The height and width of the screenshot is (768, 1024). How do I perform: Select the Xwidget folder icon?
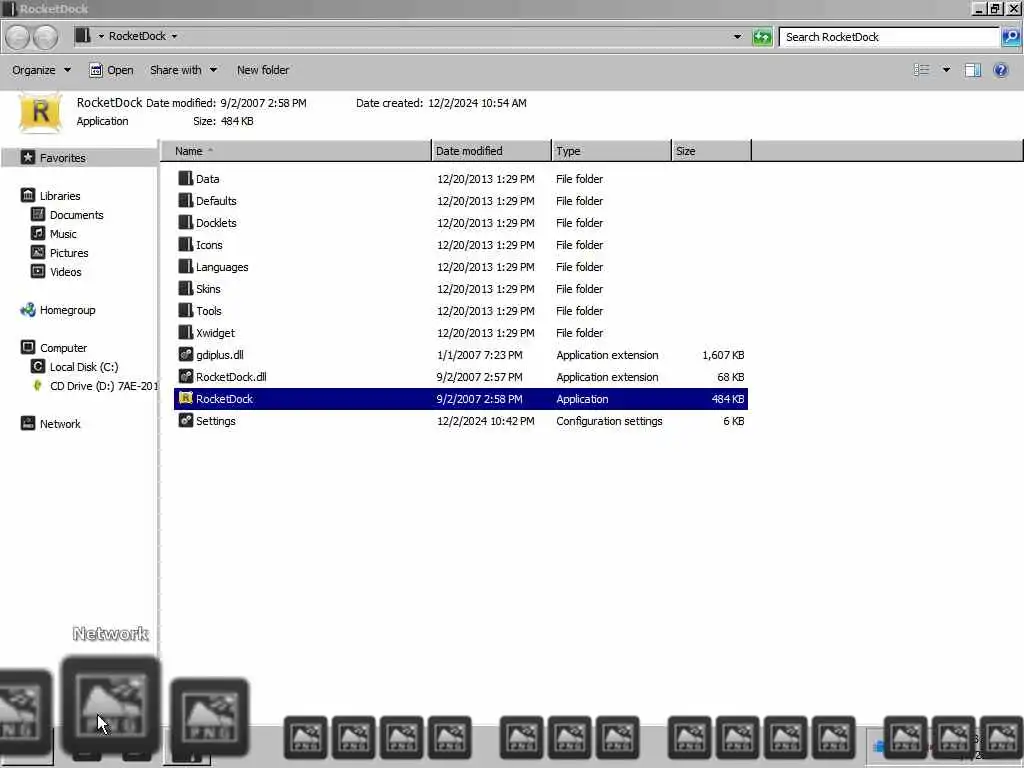tap(185, 332)
